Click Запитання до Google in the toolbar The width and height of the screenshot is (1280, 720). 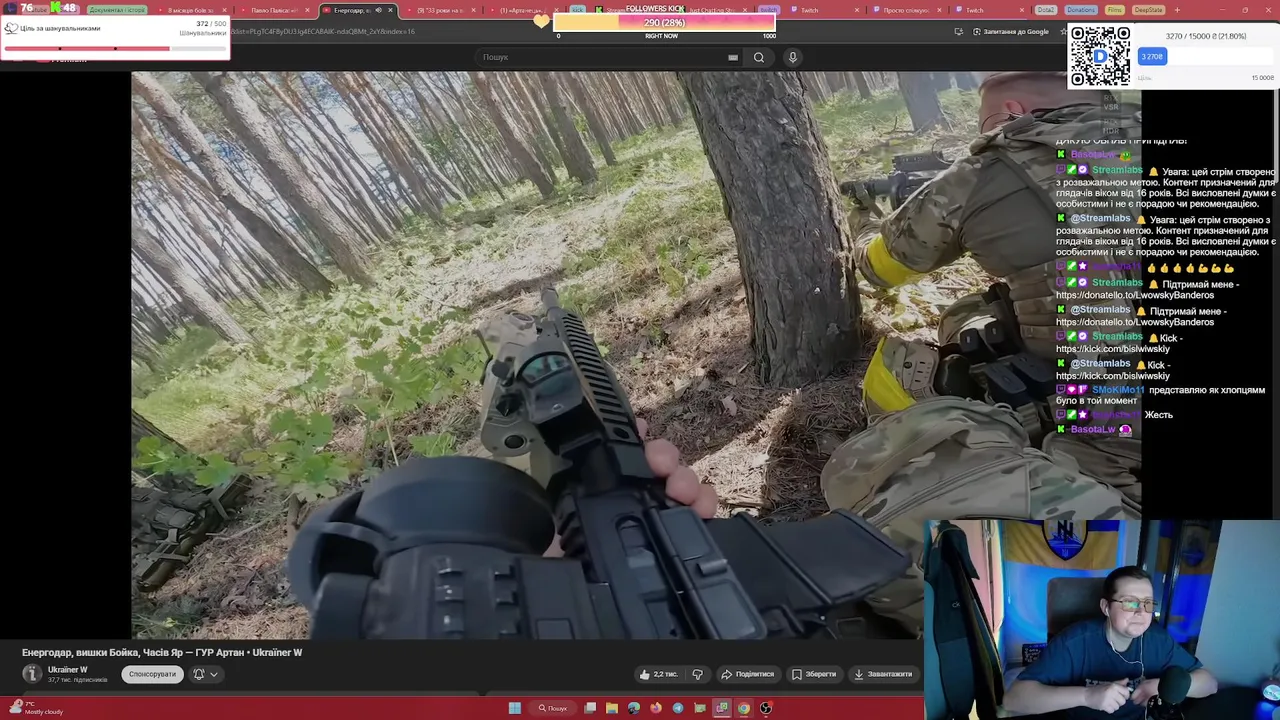point(1012,31)
